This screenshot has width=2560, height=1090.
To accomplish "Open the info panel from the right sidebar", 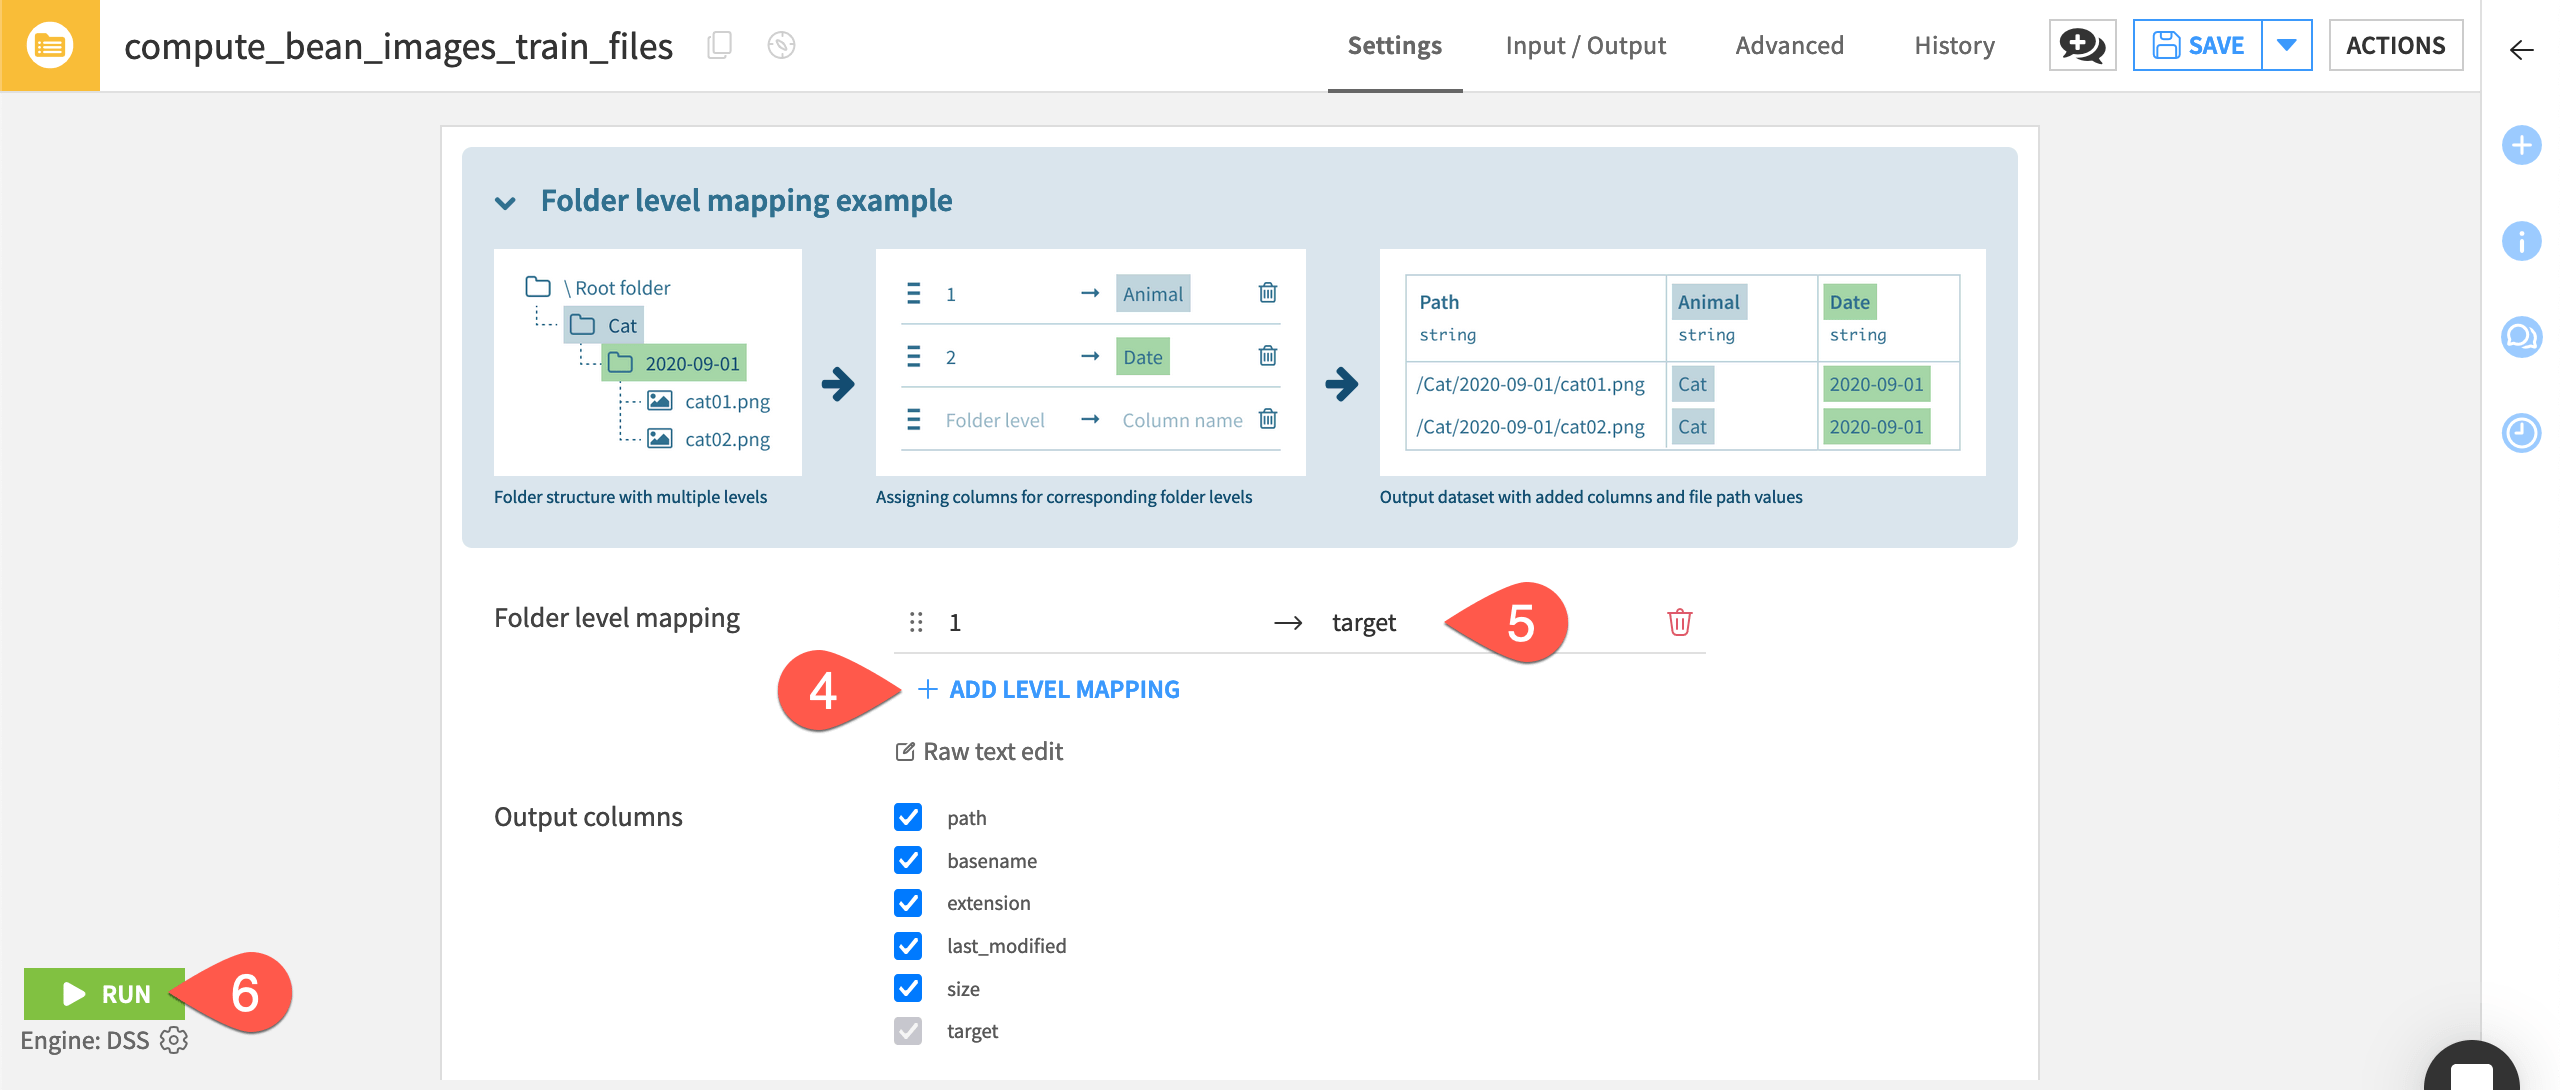I will tap(2522, 241).
